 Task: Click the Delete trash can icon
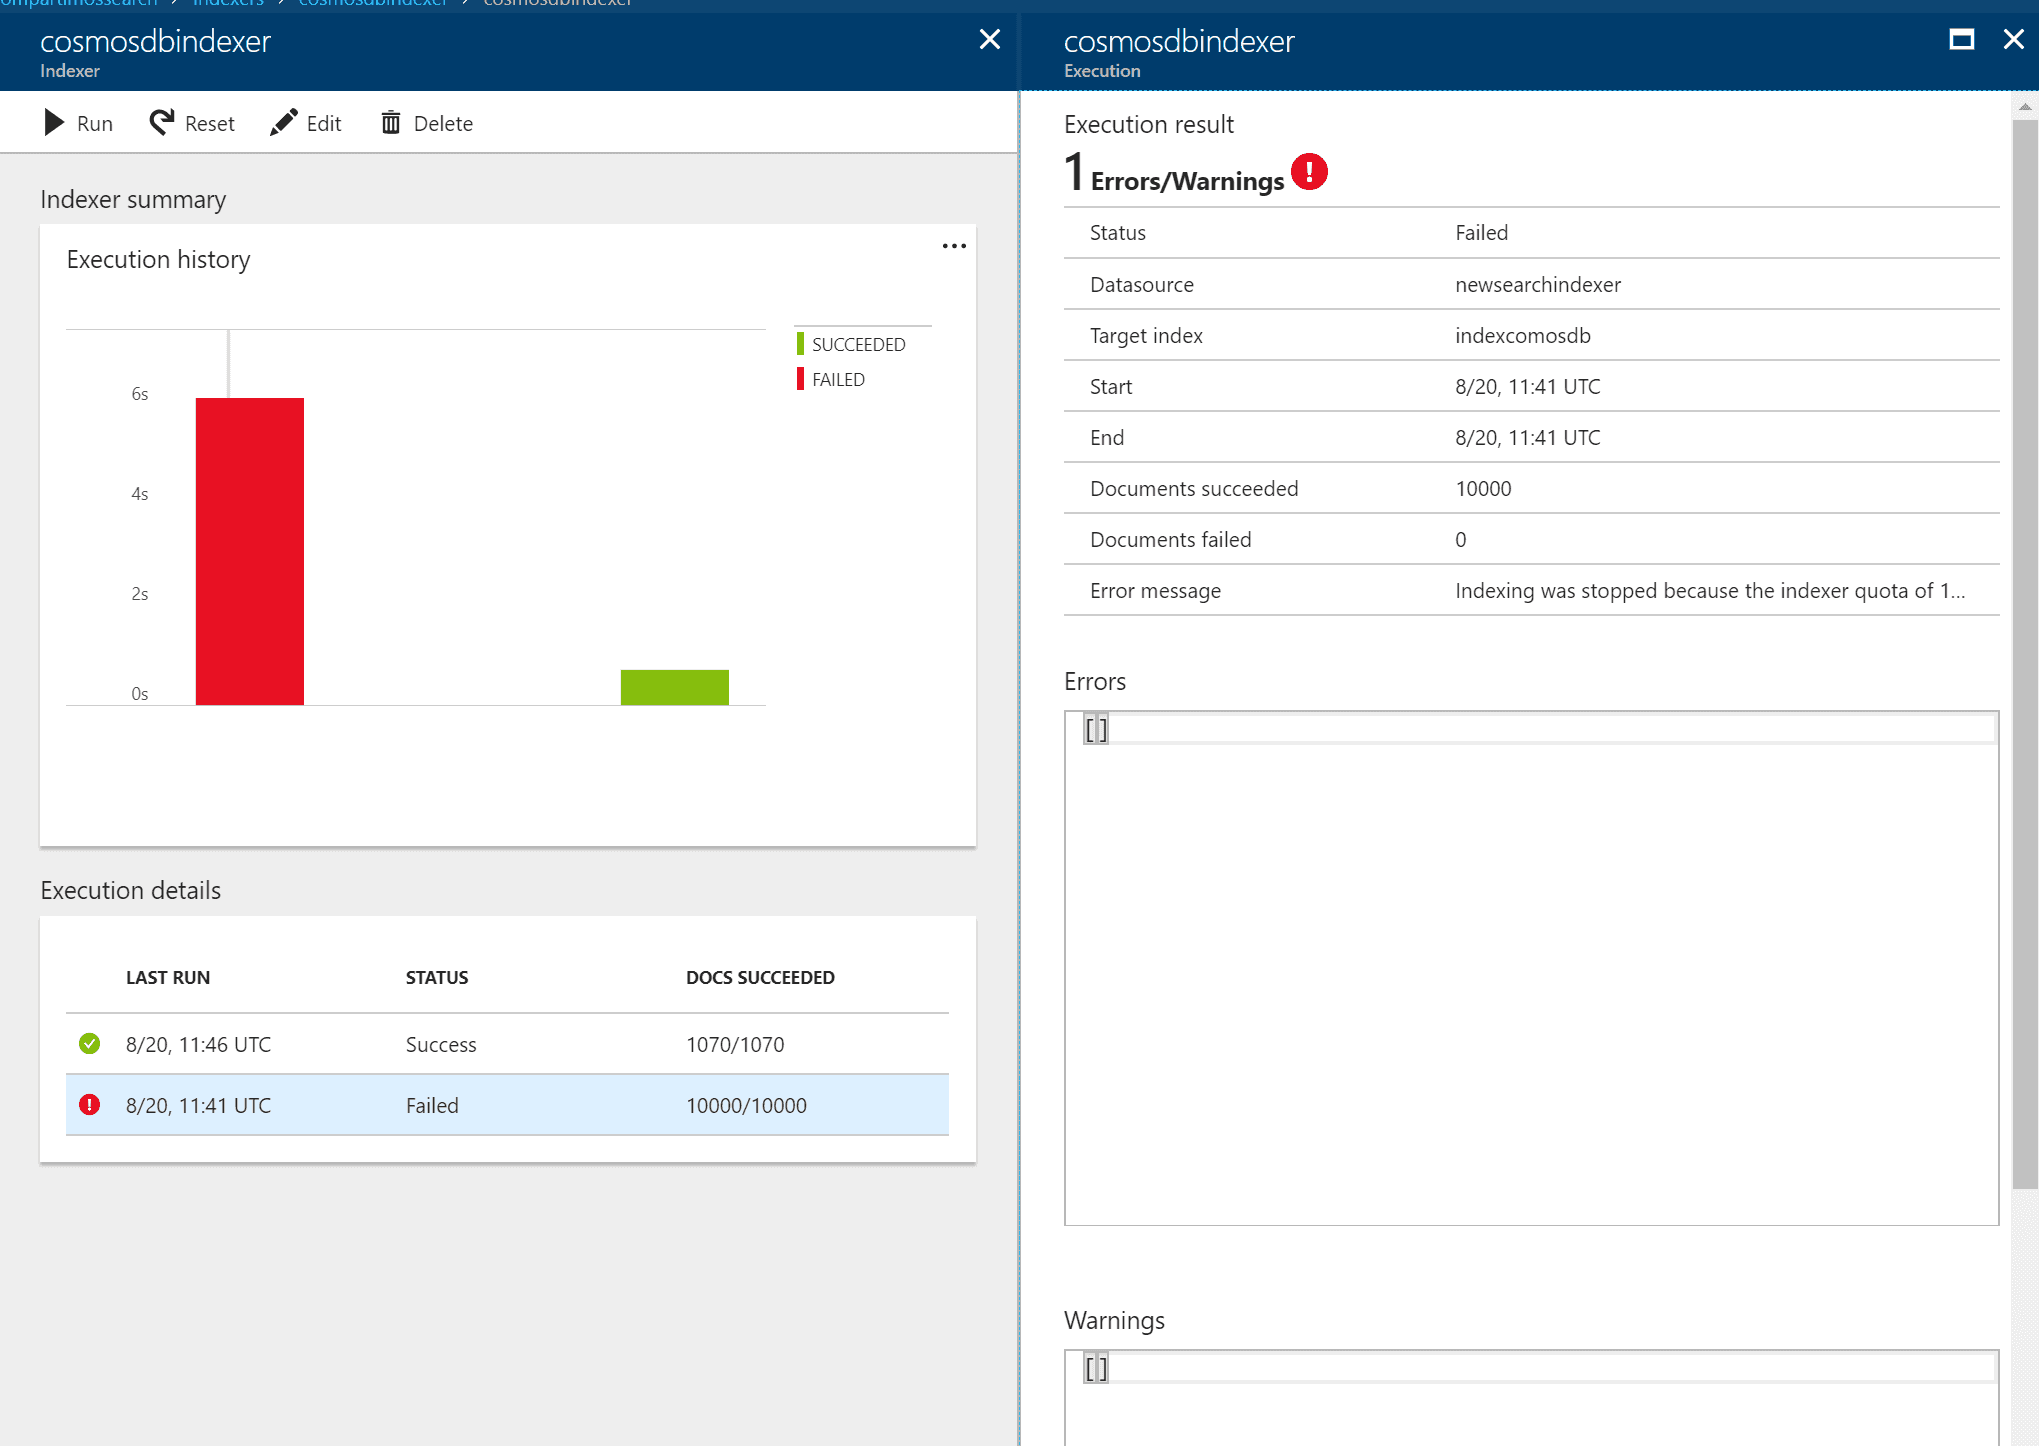point(391,123)
